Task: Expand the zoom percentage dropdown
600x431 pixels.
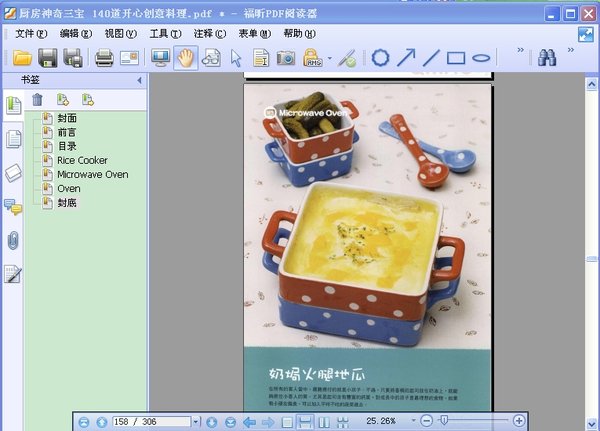Action: pyautogui.click(x=413, y=421)
